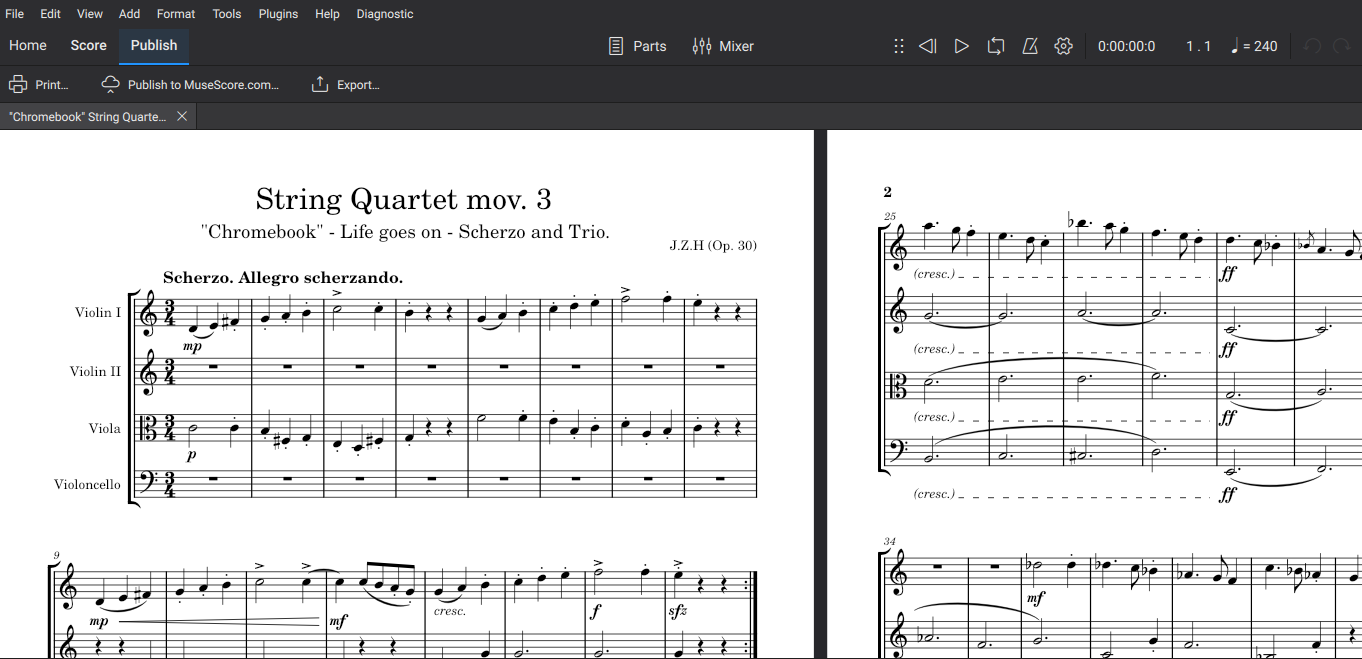Click the playback toolbar drag handle
The width and height of the screenshot is (1362, 659).
(899, 46)
